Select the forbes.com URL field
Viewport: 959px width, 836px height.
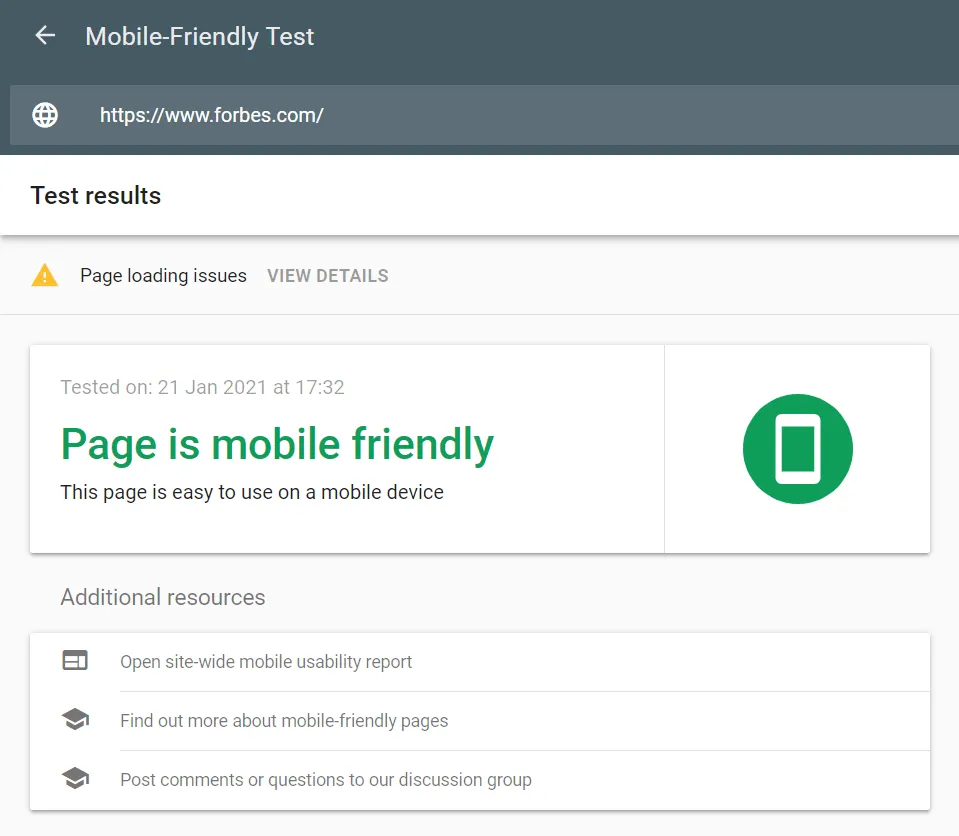click(211, 115)
